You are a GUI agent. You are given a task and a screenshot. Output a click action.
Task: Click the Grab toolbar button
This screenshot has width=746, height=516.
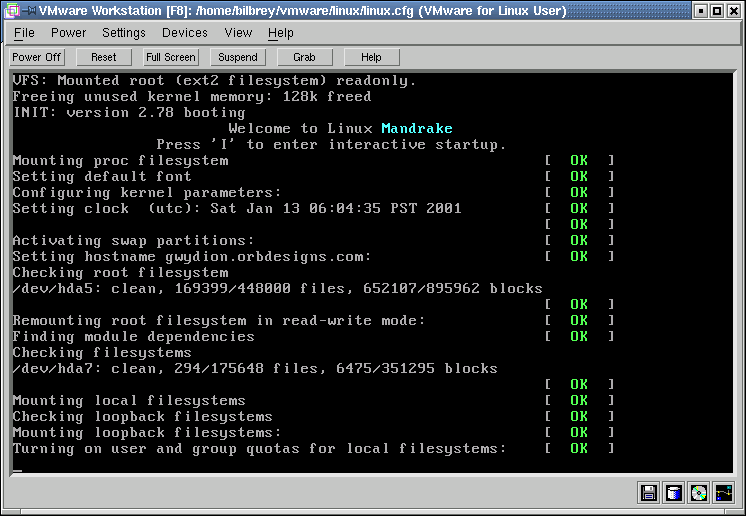coord(304,58)
